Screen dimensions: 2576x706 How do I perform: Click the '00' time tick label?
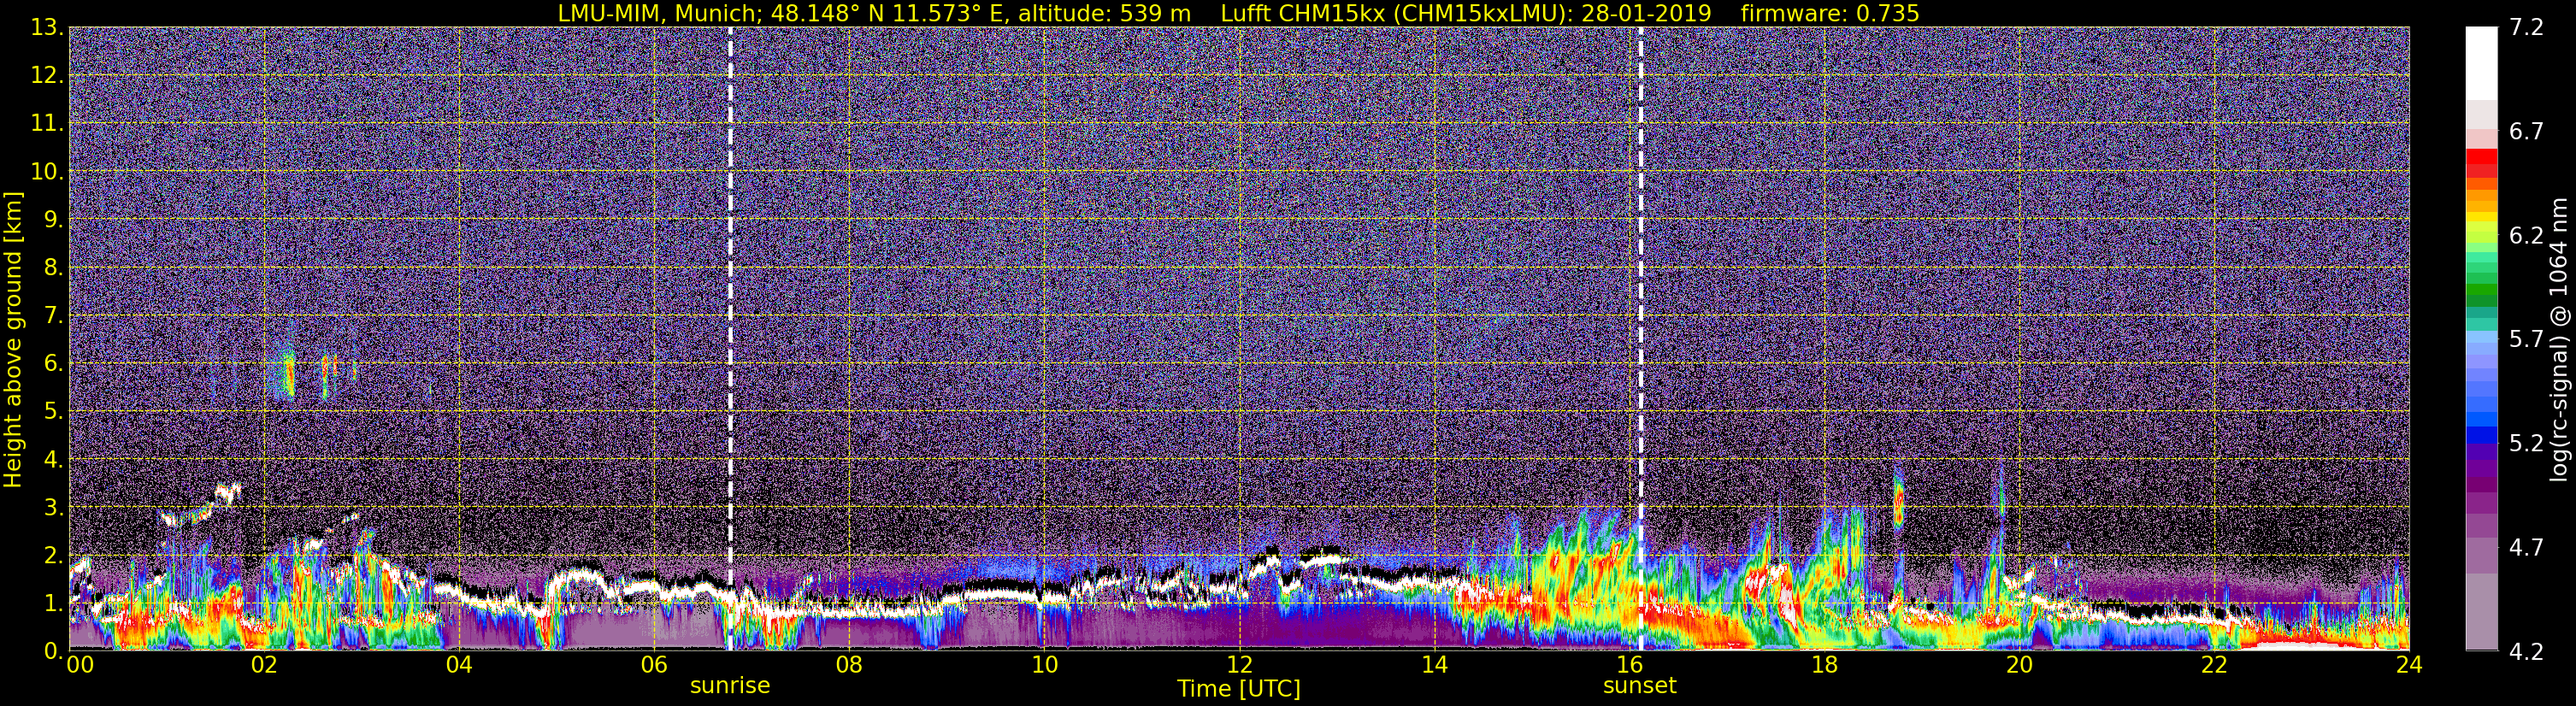[x=80, y=665]
